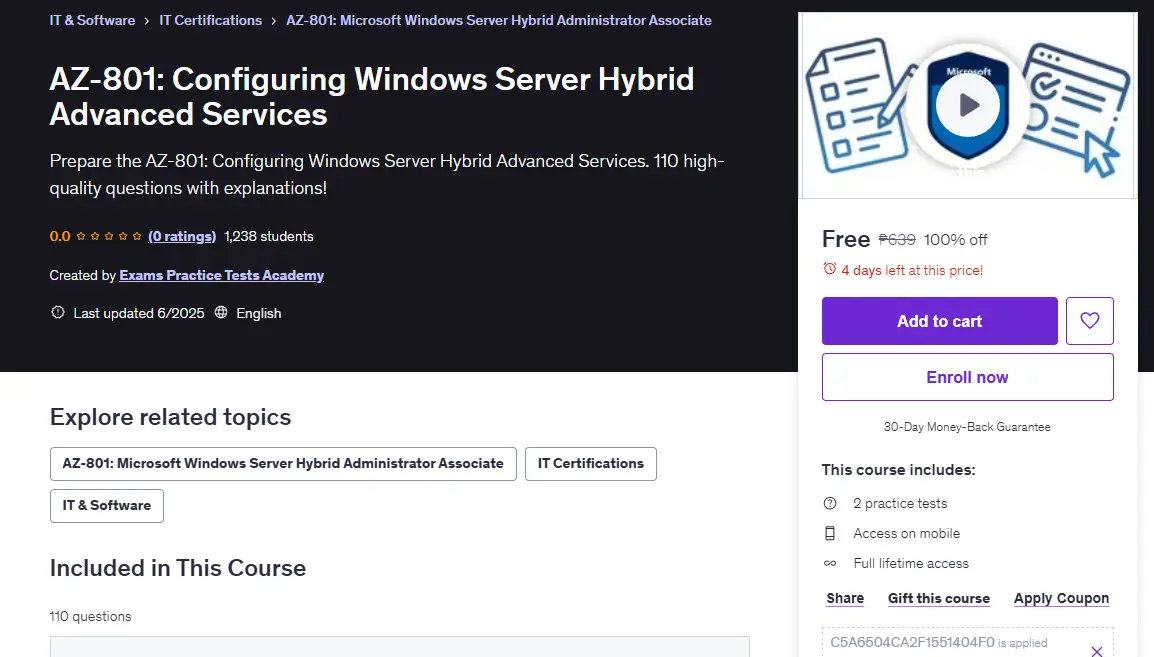This screenshot has width=1154, height=657.
Task: Click the 'Access on mobile' text
Action: [907, 533]
